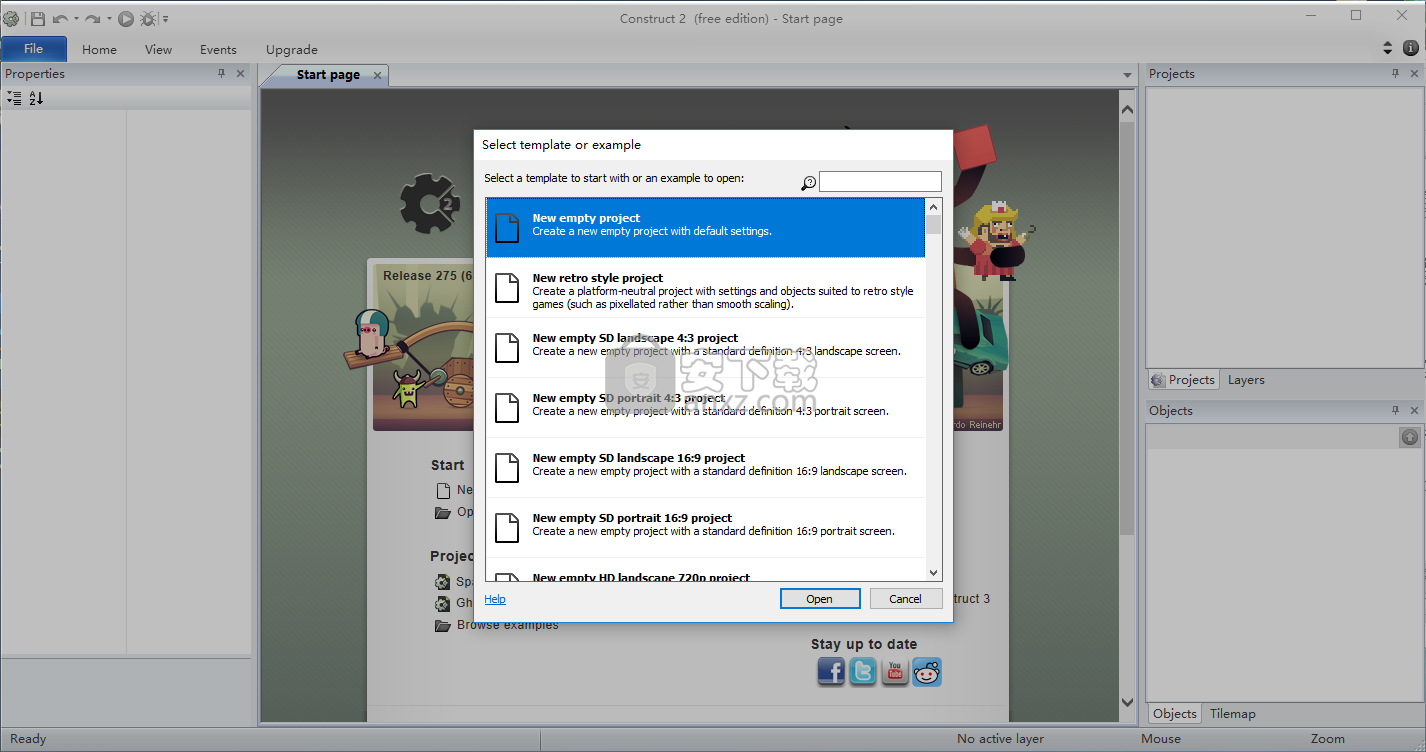The width and height of the screenshot is (1426, 752).
Task: Click template list scrollbar up arrow
Action: pyautogui.click(x=934, y=206)
